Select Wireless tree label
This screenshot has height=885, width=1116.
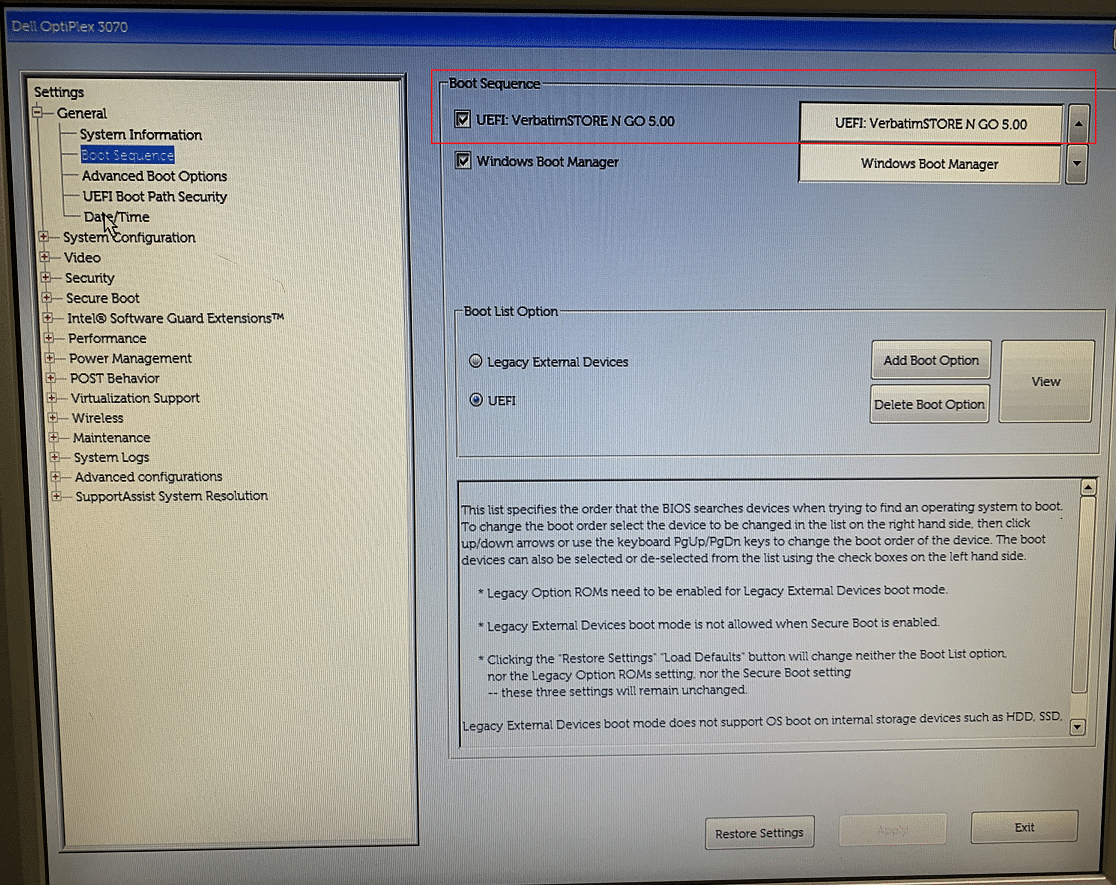pyautogui.click(x=98, y=418)
